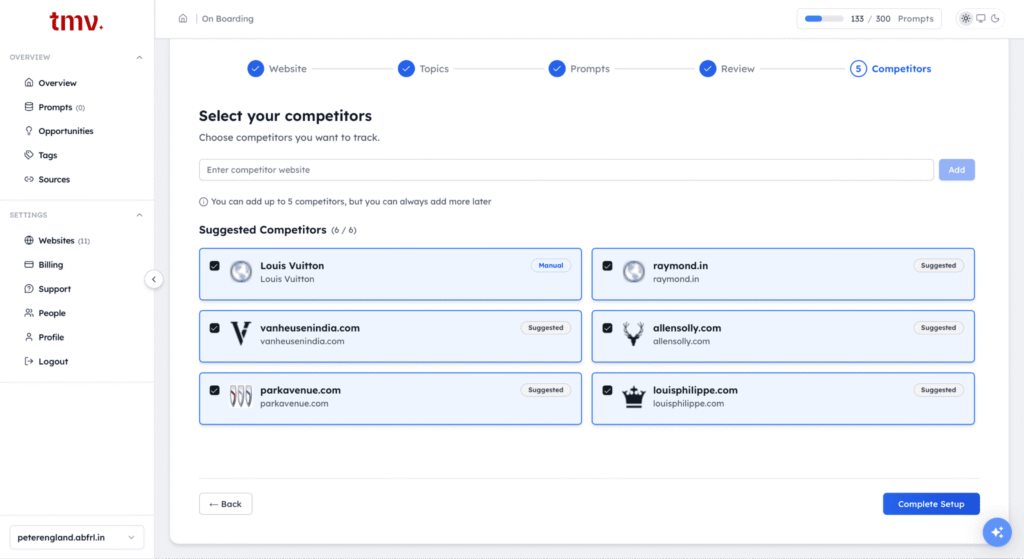
Task: Click the home breadcrumb icon
Action: coord(183,18)
